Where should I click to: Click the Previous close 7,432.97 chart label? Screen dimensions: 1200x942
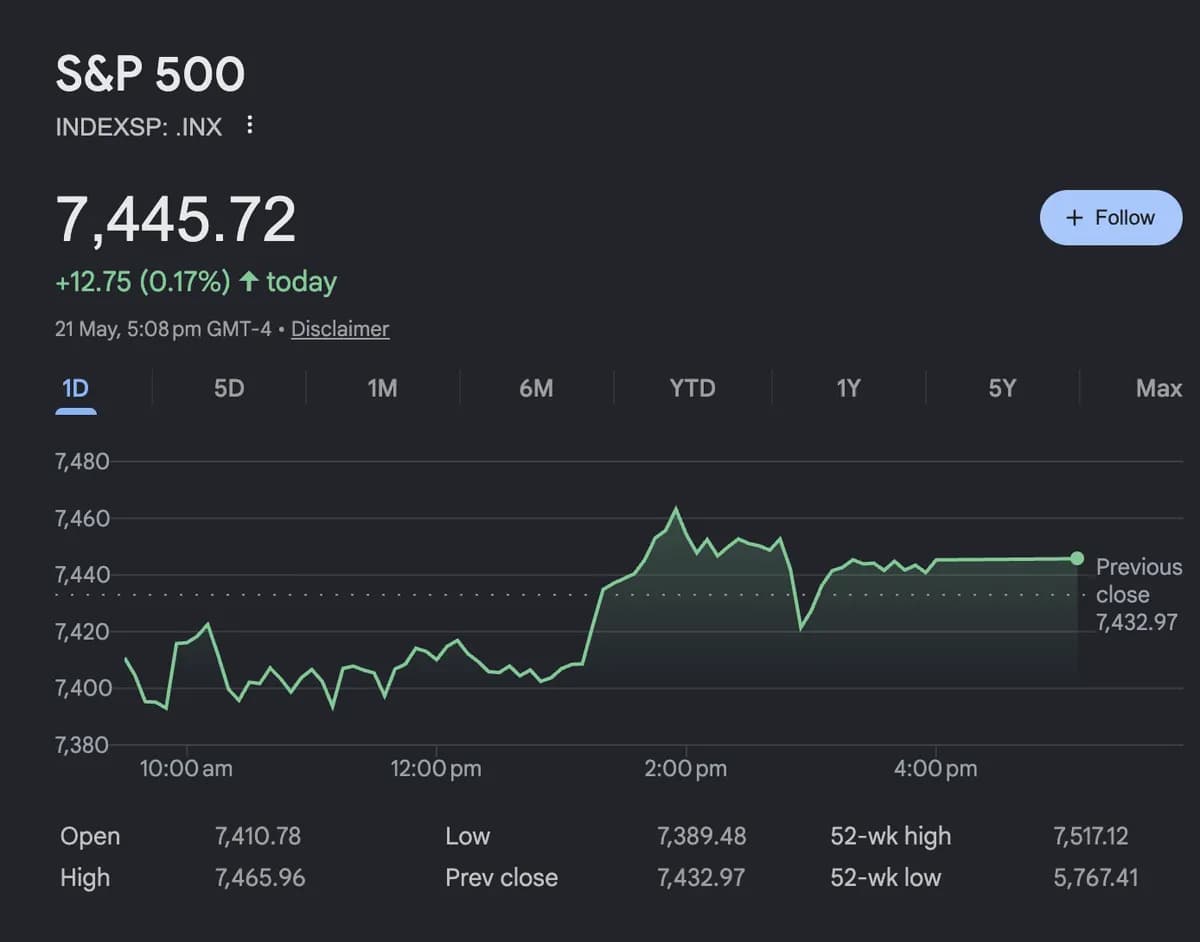(1138, 594)
